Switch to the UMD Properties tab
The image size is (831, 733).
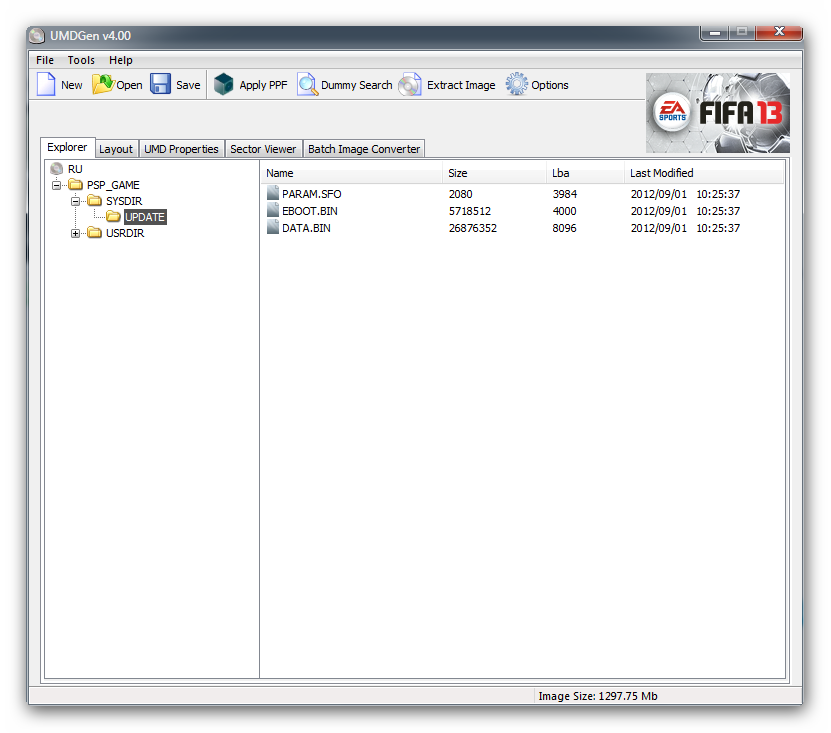[181, 149]
